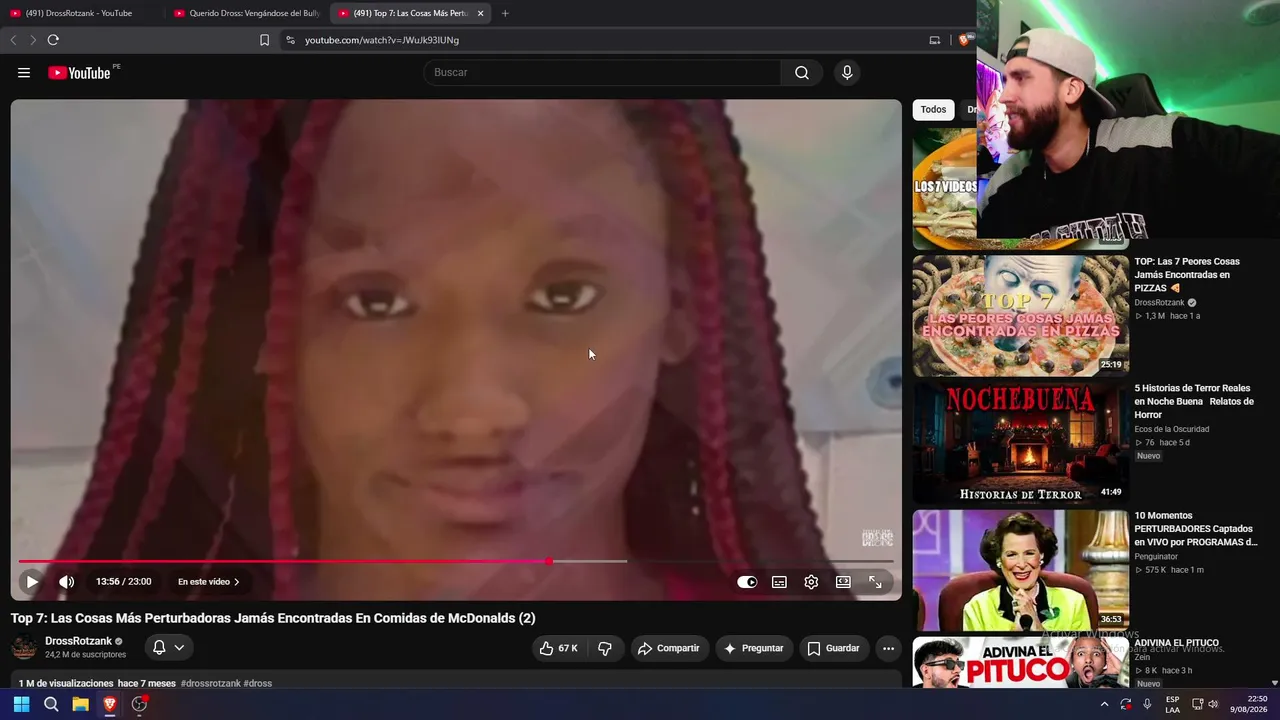Click the #drossrotzank hashtag
The height and width of the screenshot is (720, 1280).
pos(211,683)
